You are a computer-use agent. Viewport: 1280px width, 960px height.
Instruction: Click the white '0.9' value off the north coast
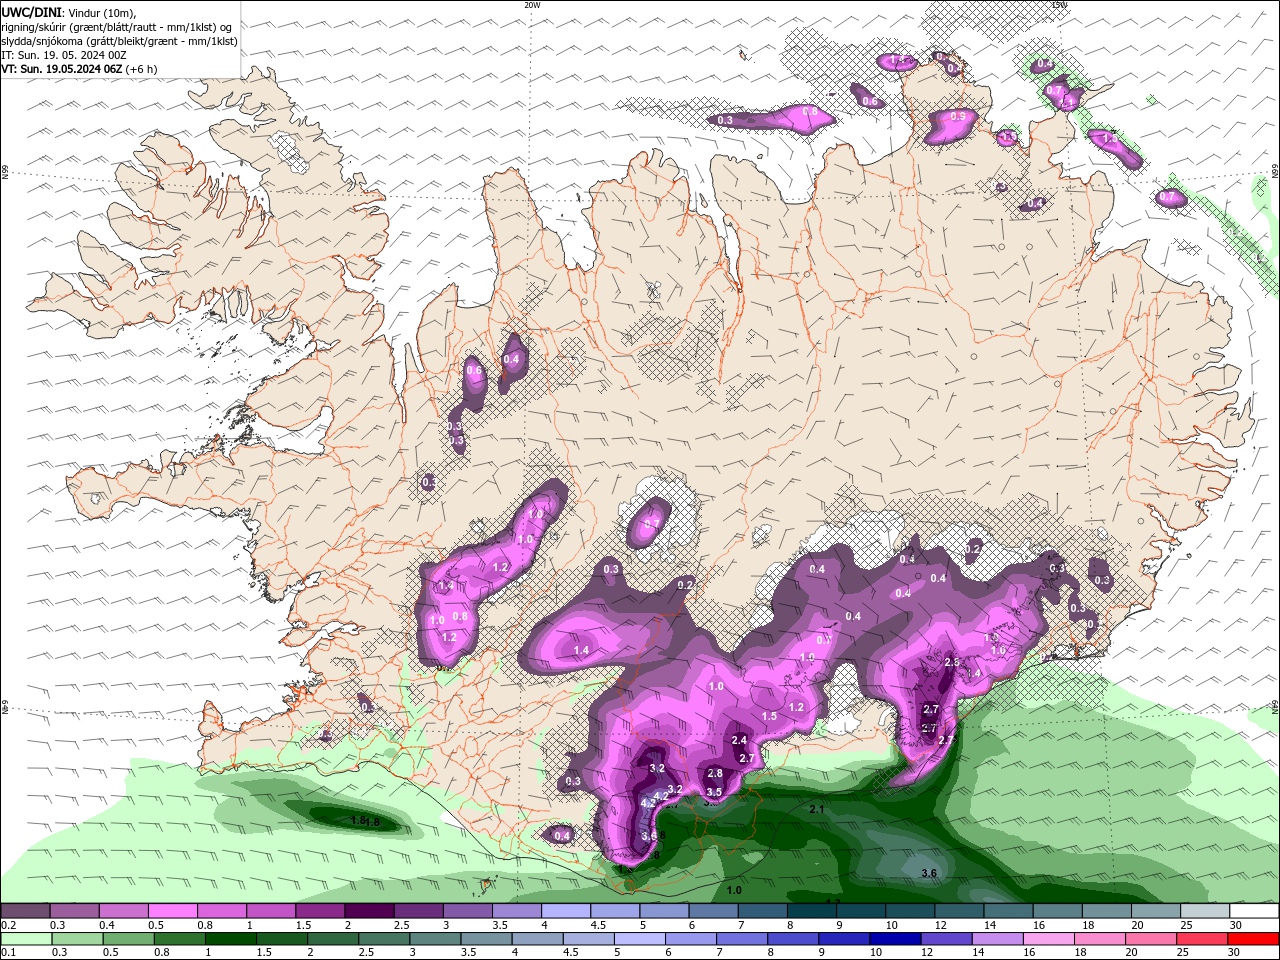tap(958, 117)
